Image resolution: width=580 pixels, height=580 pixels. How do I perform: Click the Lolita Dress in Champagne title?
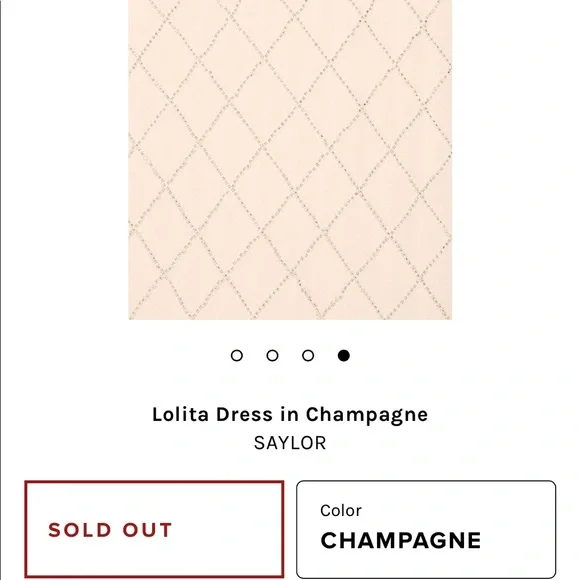click(x=290, y=415)
